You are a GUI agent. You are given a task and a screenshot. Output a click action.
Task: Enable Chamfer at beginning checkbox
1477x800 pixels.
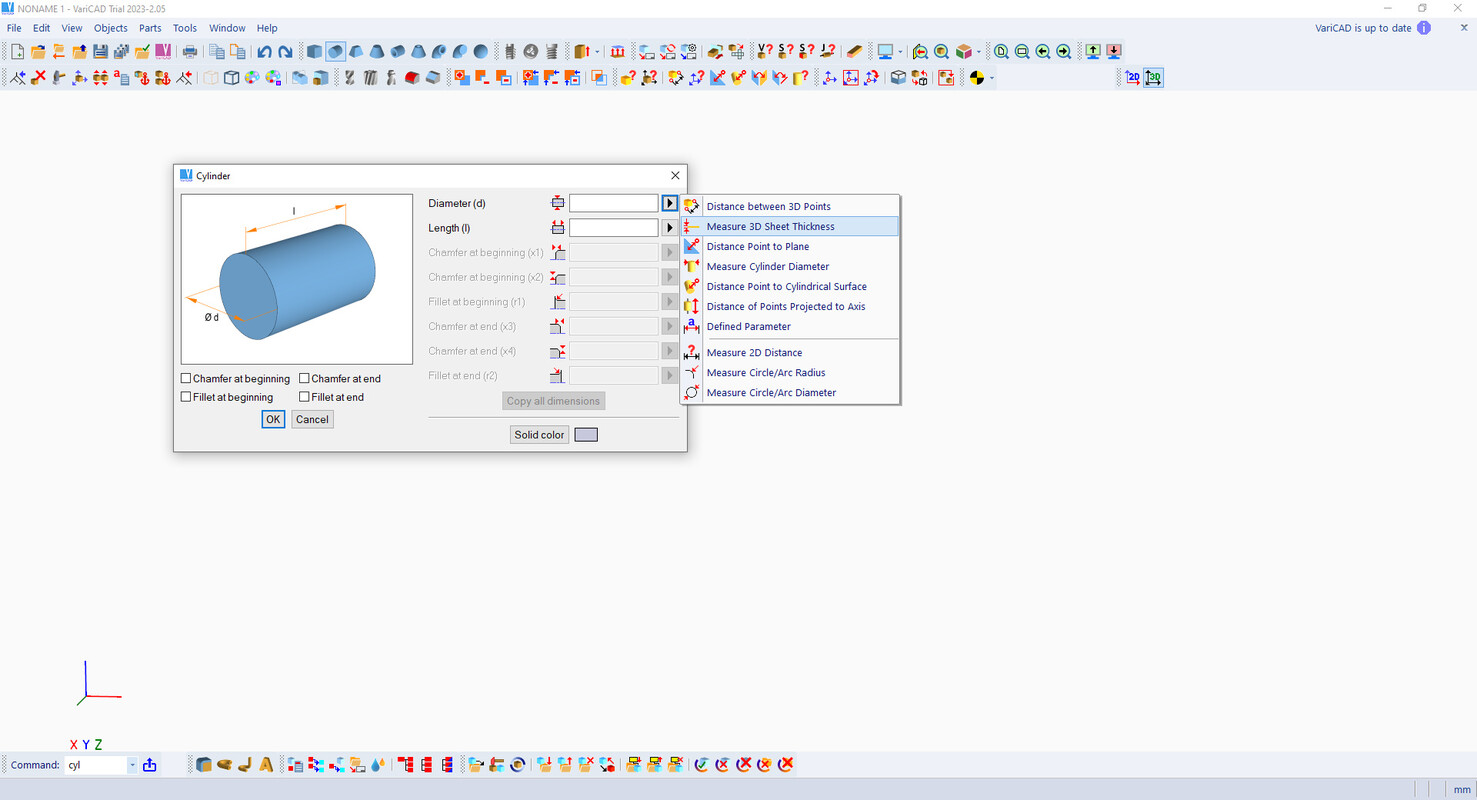click(186, 379)
